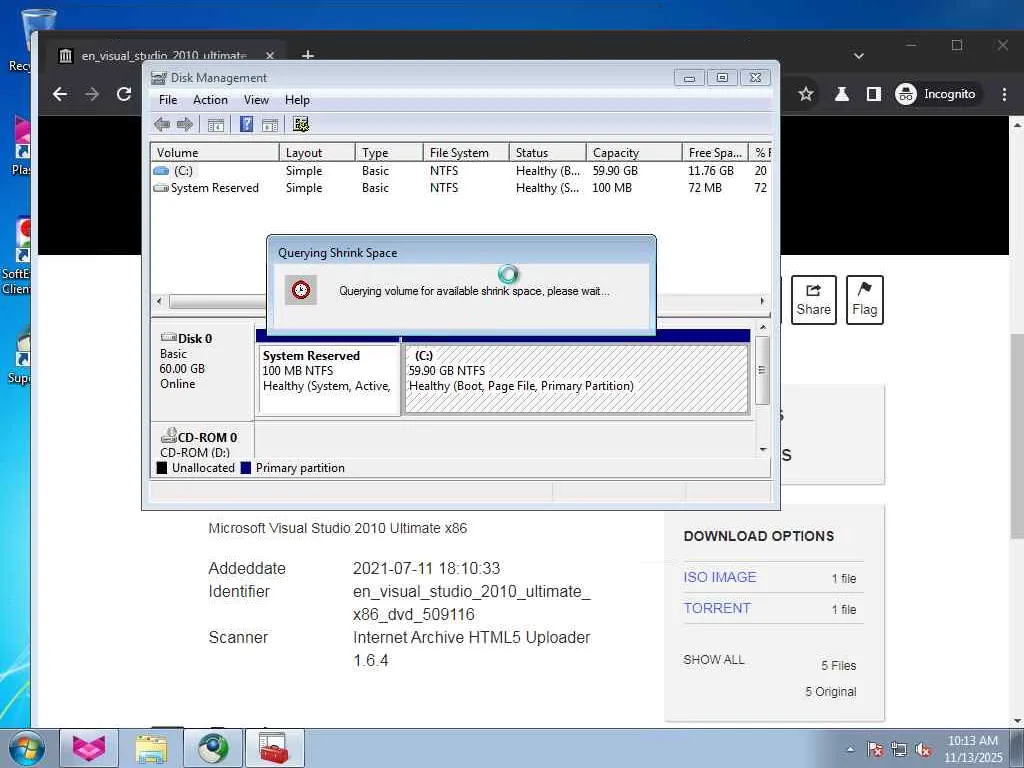Open the browser tab search chevron
The height and width of the screenshot is (768, 1024).
coord(859,56)
